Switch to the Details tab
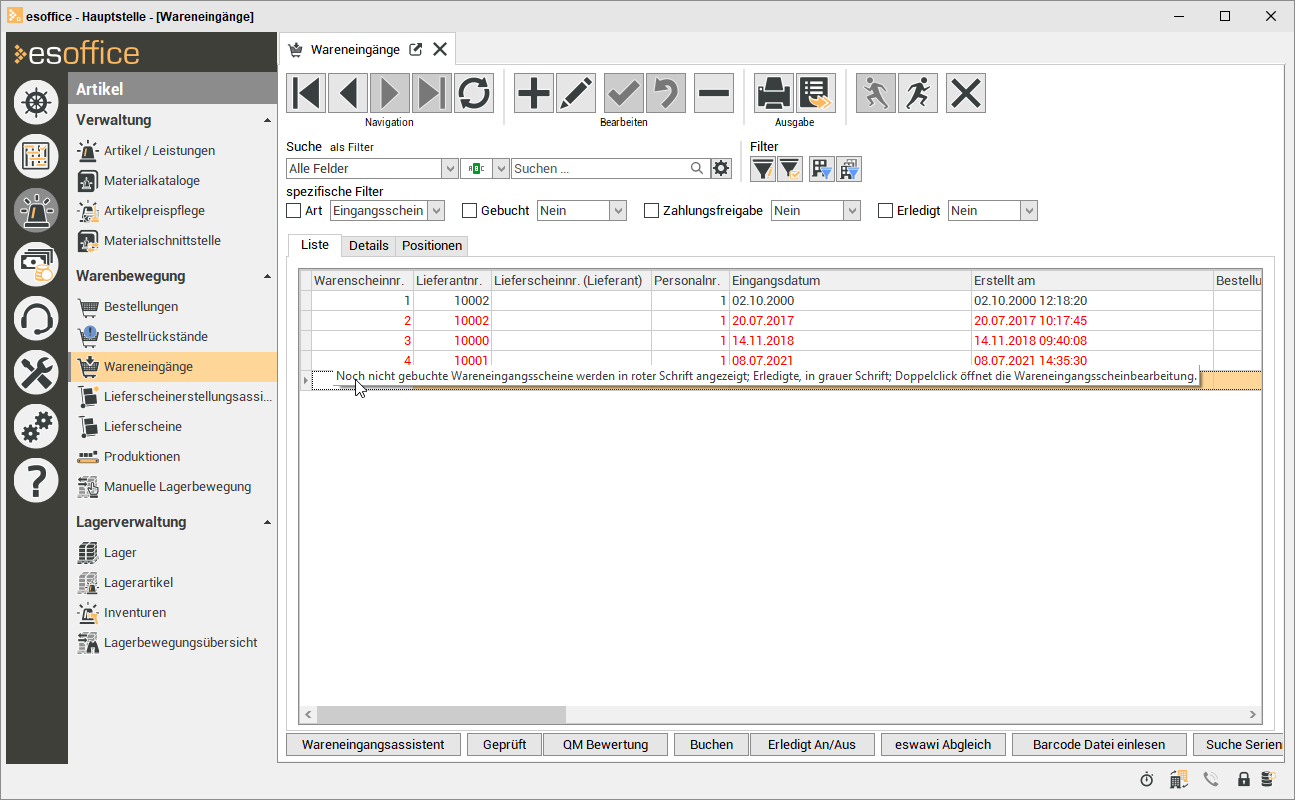Viewport: 1295px width, 800px height. click(x=369, y=246)
